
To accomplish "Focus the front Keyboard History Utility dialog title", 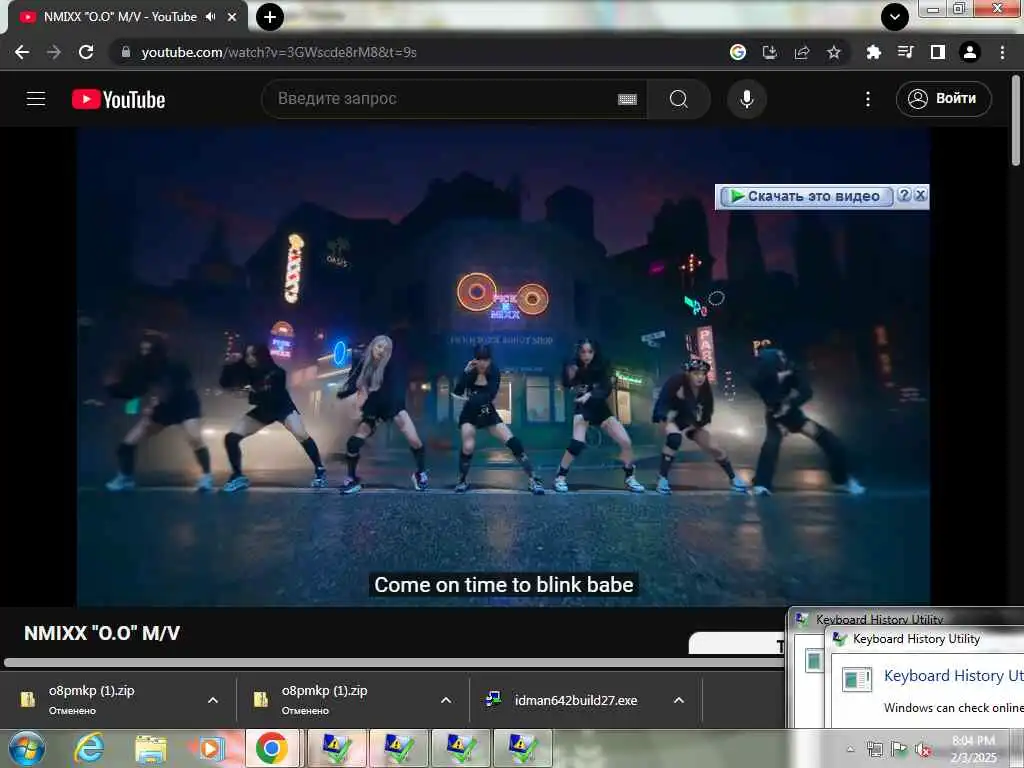I will (916, 639).
